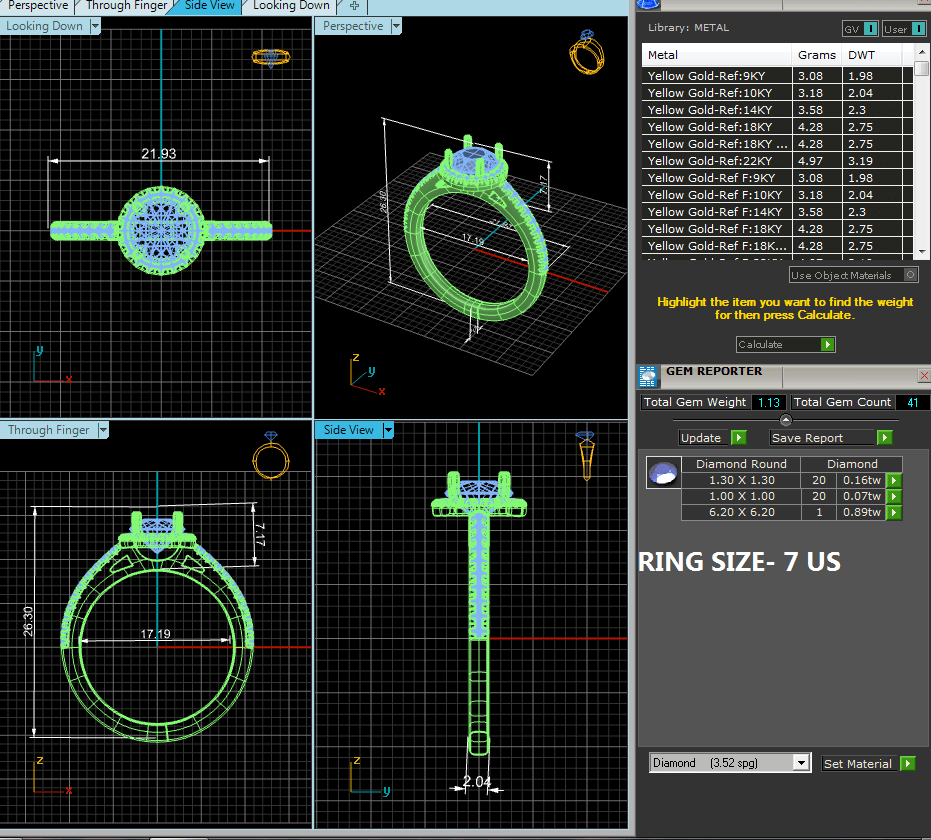The width and height of the screenshot is (931, 840).
Task: Click green arrow for the 0.89tw row
Action: click(894, 513)
